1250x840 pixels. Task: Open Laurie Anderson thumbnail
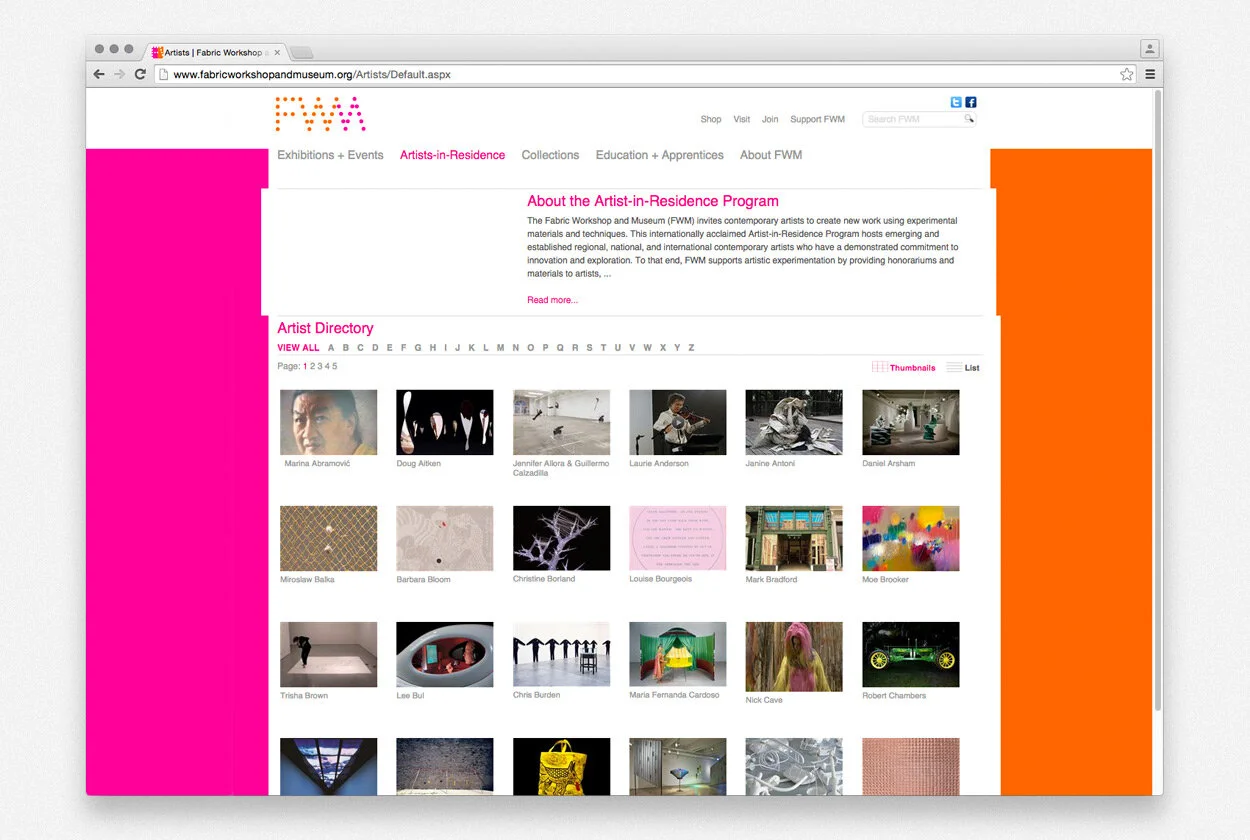click(x=678, y=422)
